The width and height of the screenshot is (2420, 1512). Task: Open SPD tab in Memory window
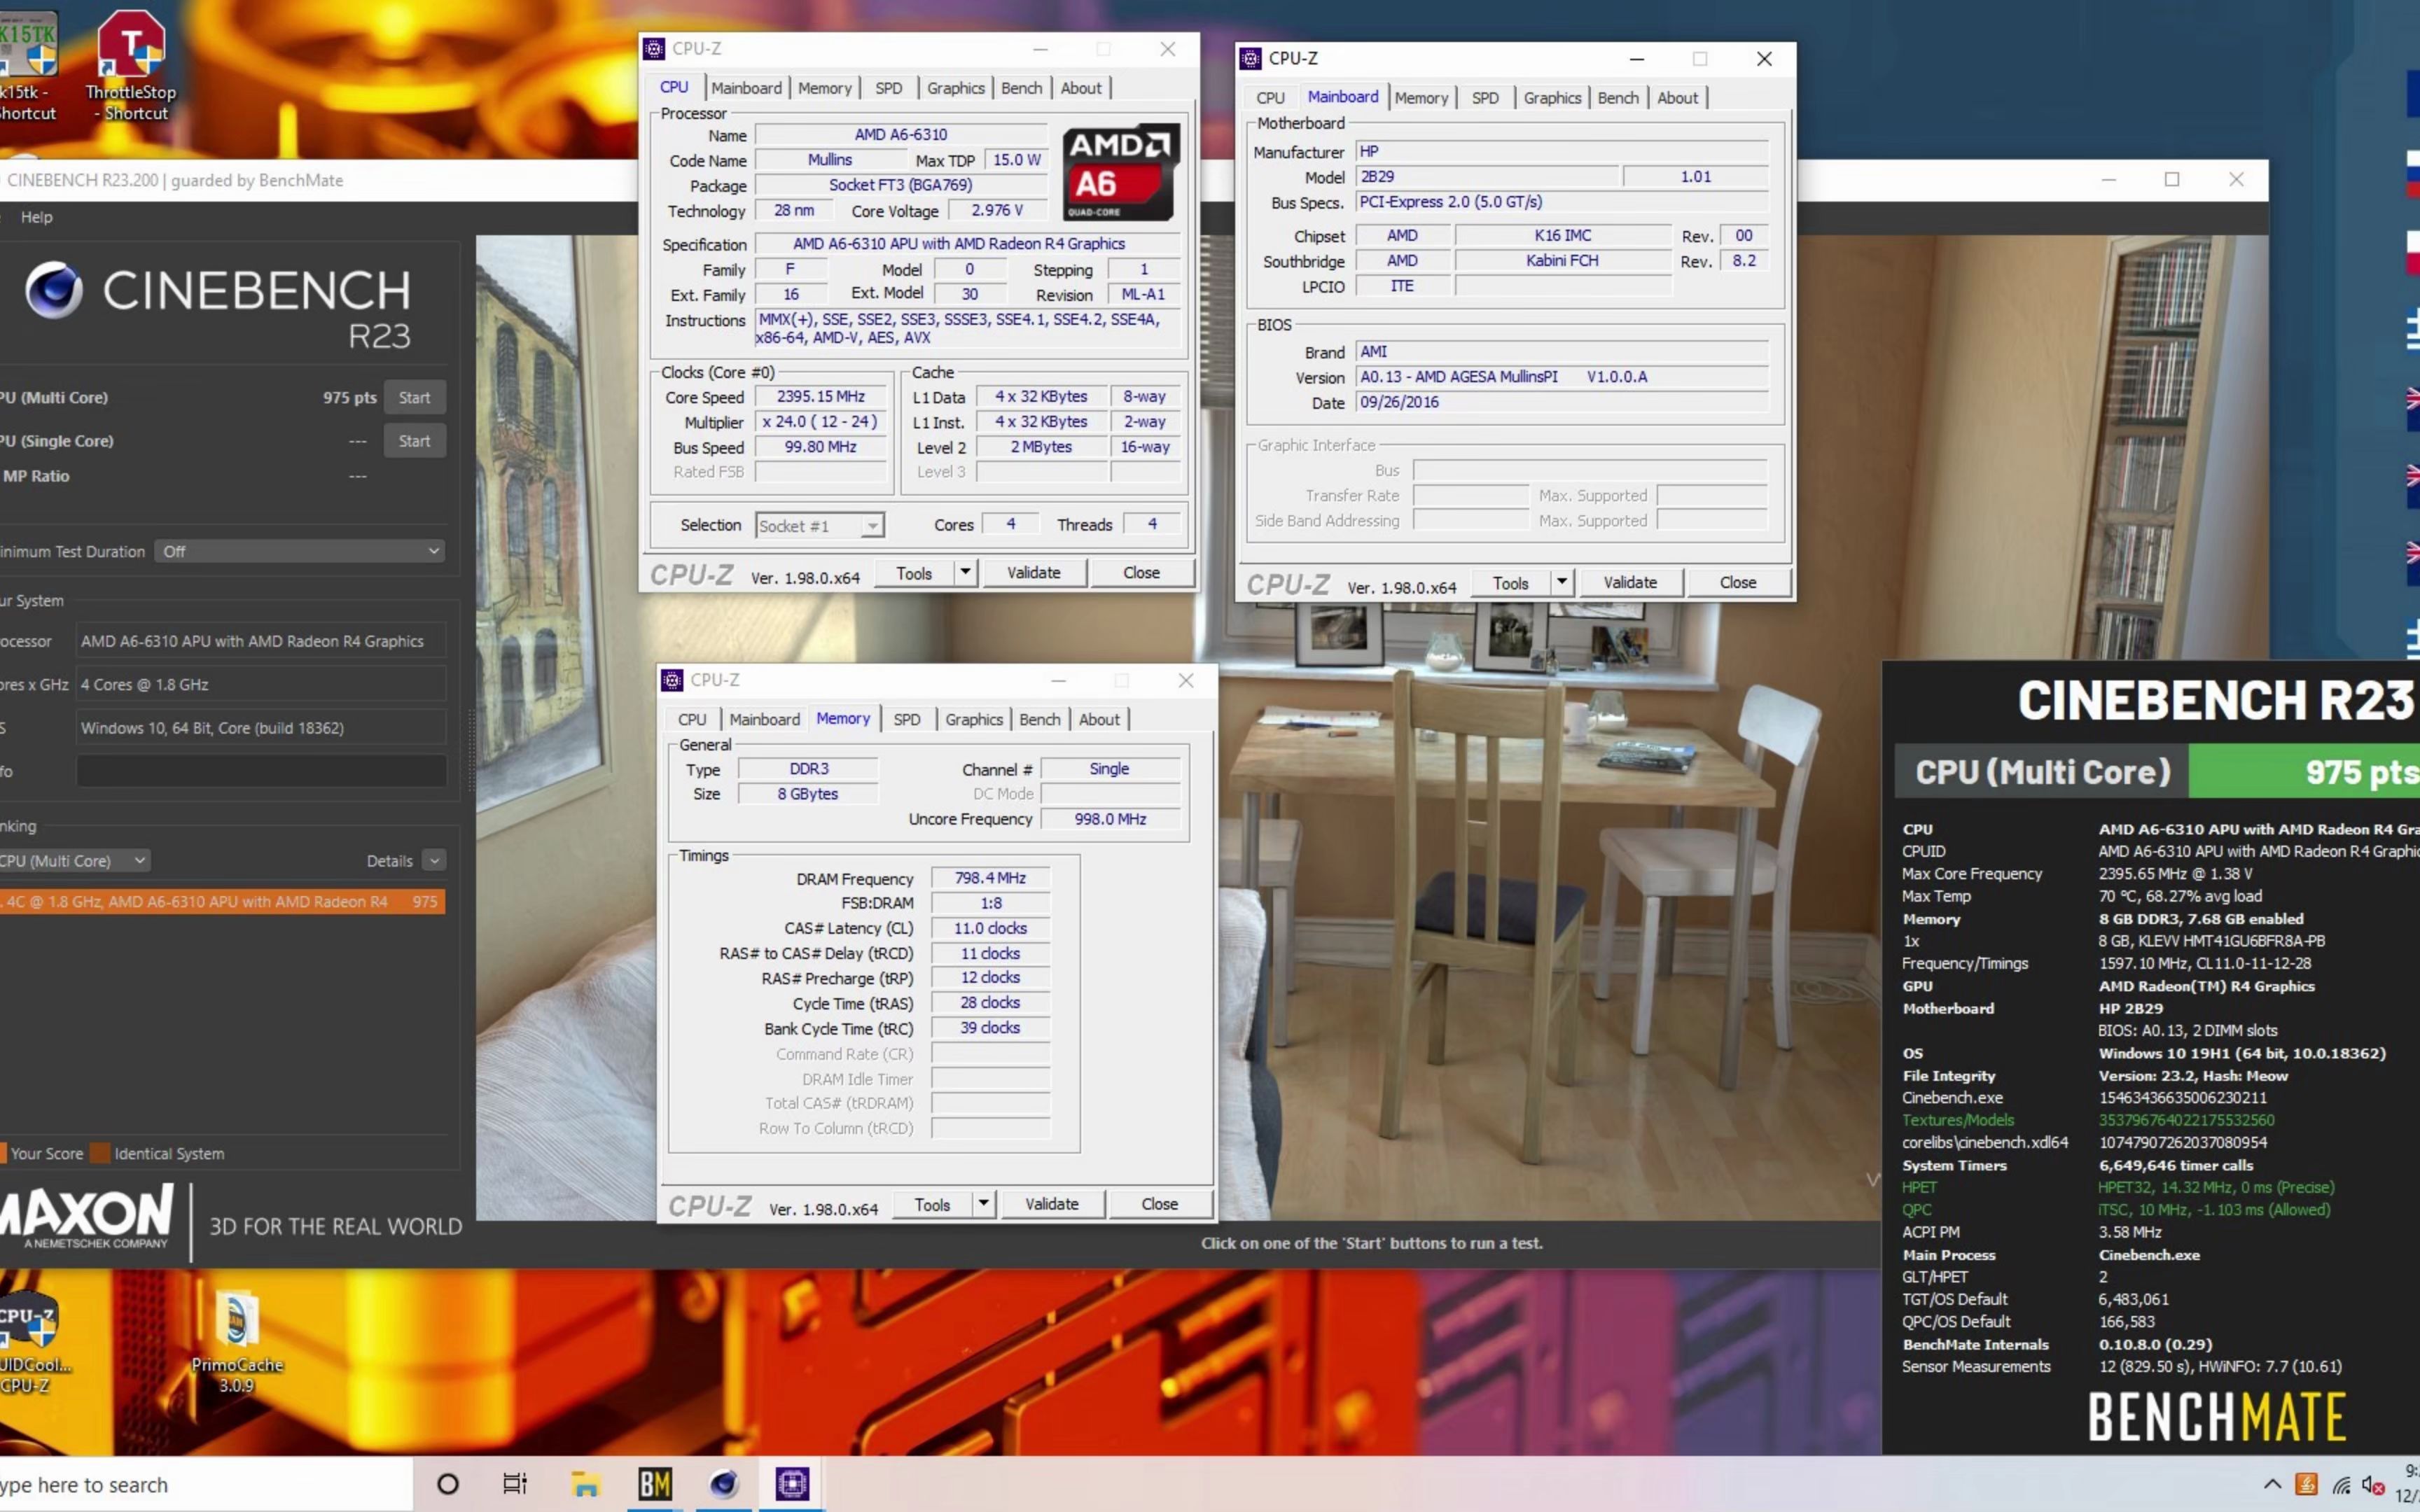click(907, 719)
